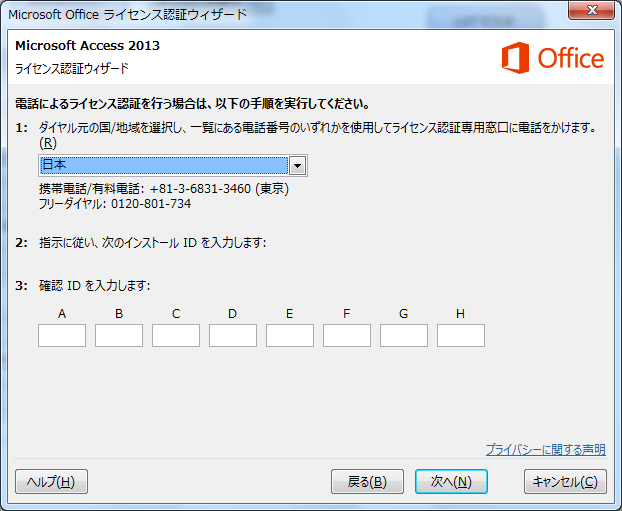Screen dimensions: 622x511
Task: Select confirmation ID field E
Action: (290, 336)
